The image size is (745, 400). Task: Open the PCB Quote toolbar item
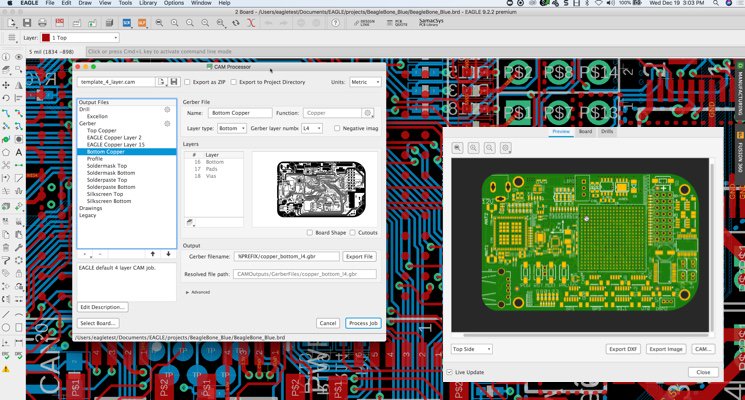click(397, 23)
